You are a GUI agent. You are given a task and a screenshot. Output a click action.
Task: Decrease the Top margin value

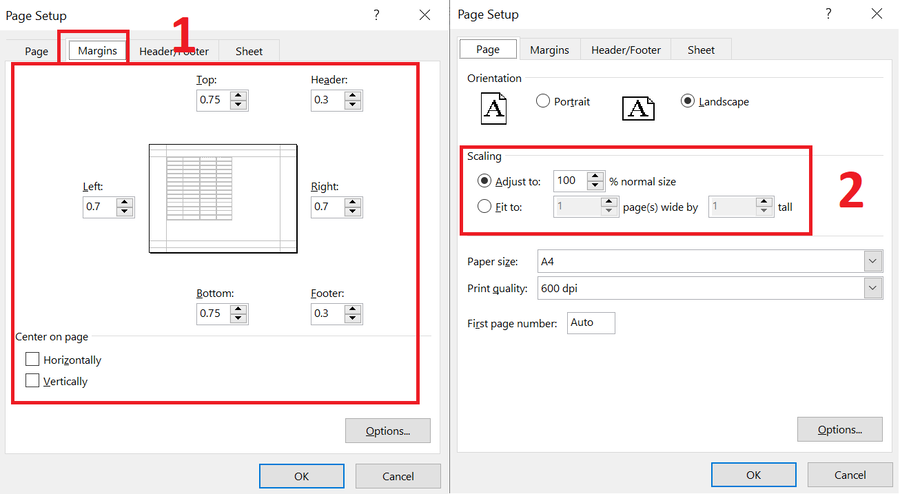(238, 105)
